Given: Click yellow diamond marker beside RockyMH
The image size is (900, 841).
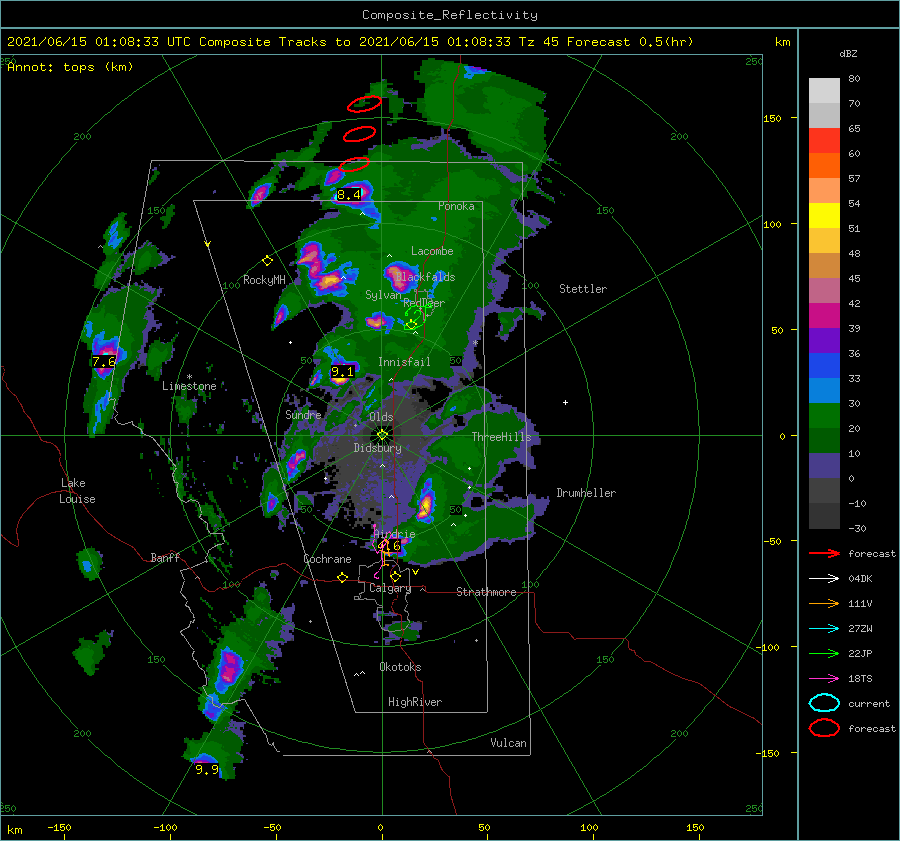Looking at the screenshot, I should click(267, 261).
